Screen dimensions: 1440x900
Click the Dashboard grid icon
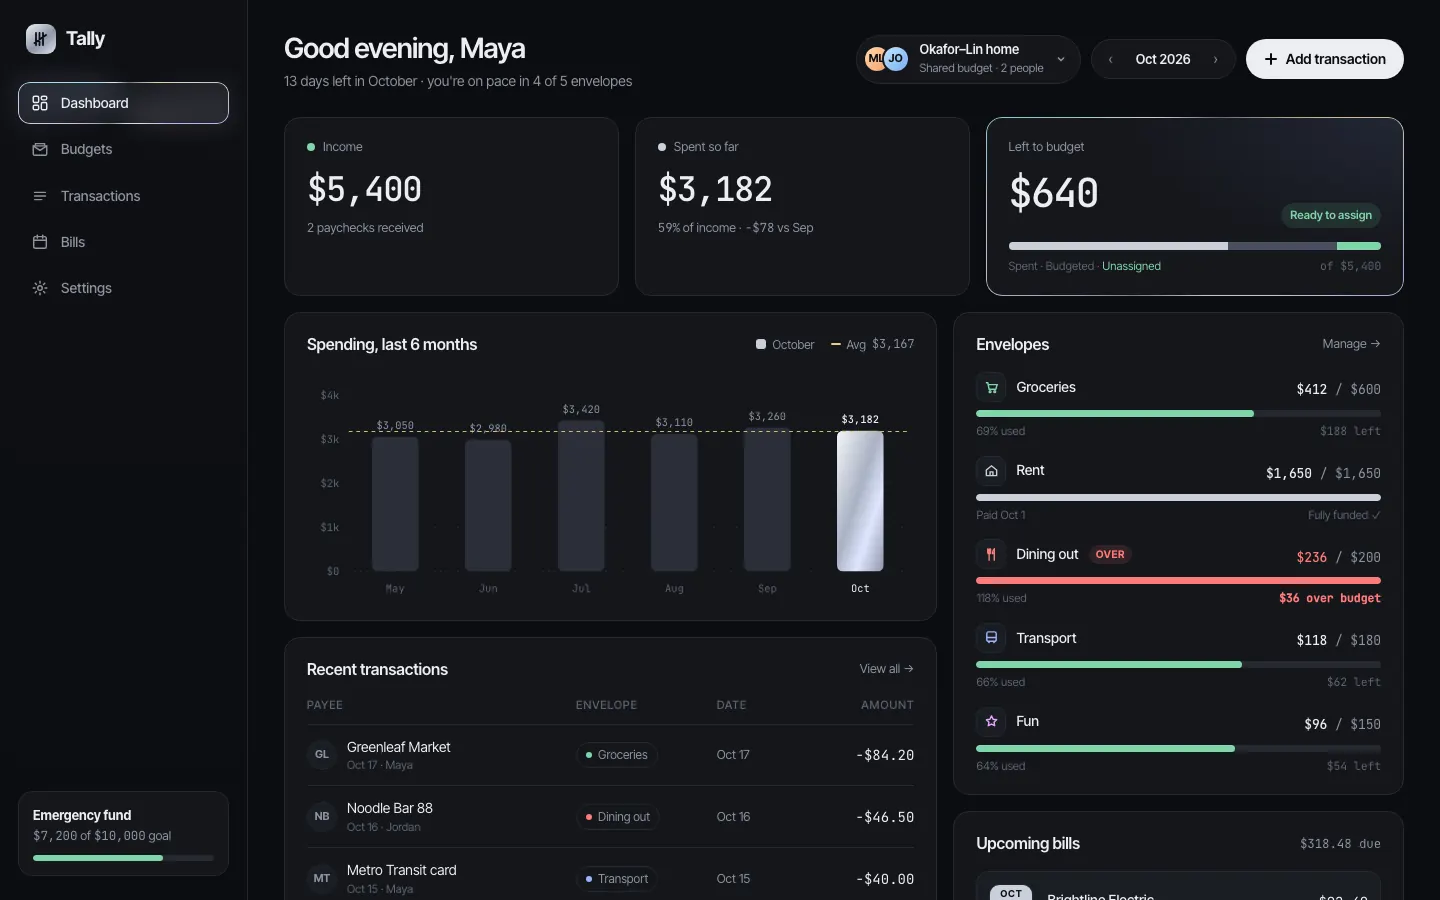pyautogui.click(x=40, y=103)
